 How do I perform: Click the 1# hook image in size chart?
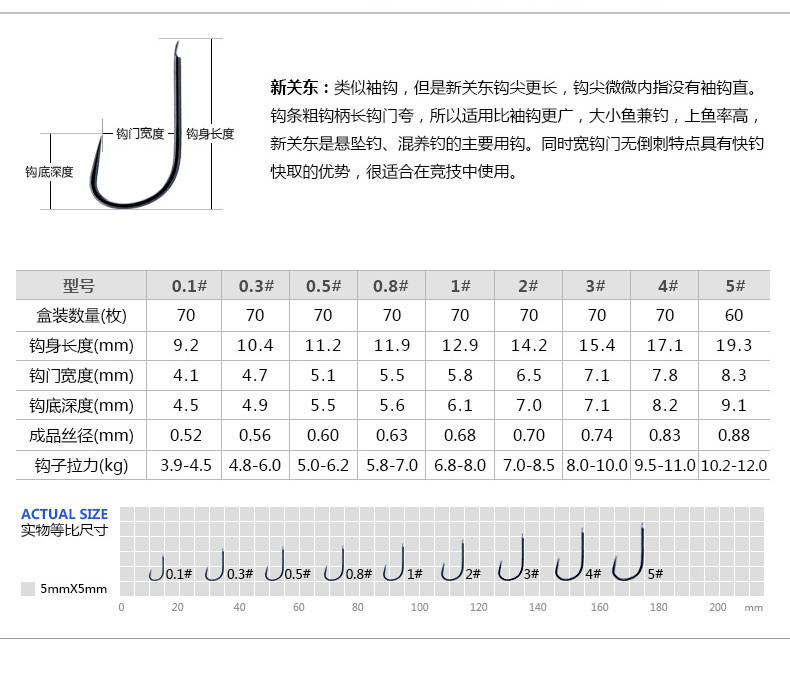[x=394, y=563]
